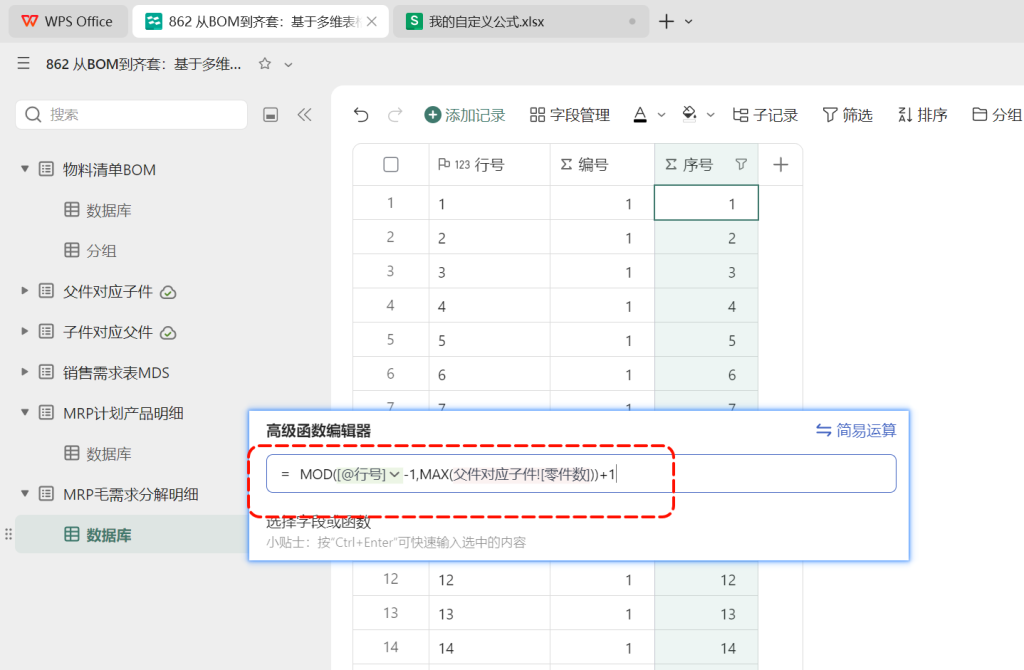The height and width of the screenshot is (670, 1024).
Task: Open 排序 sort tool
Action: tap(922, 115)
